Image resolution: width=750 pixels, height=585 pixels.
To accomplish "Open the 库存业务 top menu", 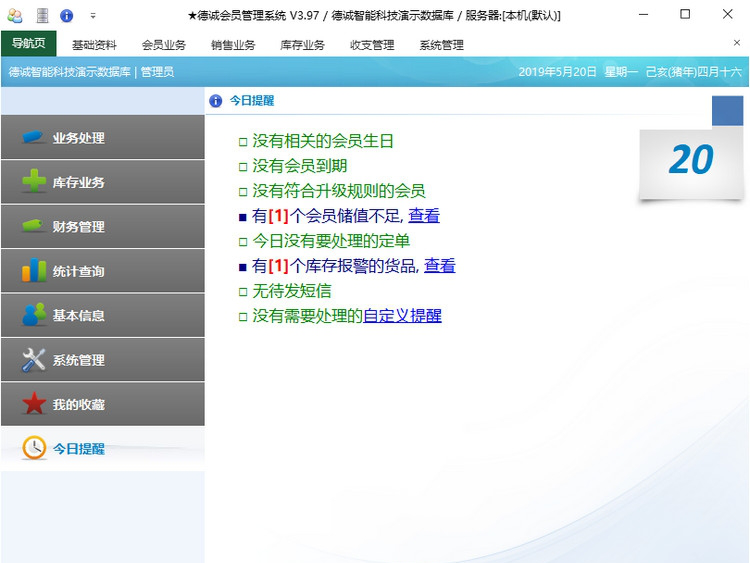I will (x=302, y=45).
